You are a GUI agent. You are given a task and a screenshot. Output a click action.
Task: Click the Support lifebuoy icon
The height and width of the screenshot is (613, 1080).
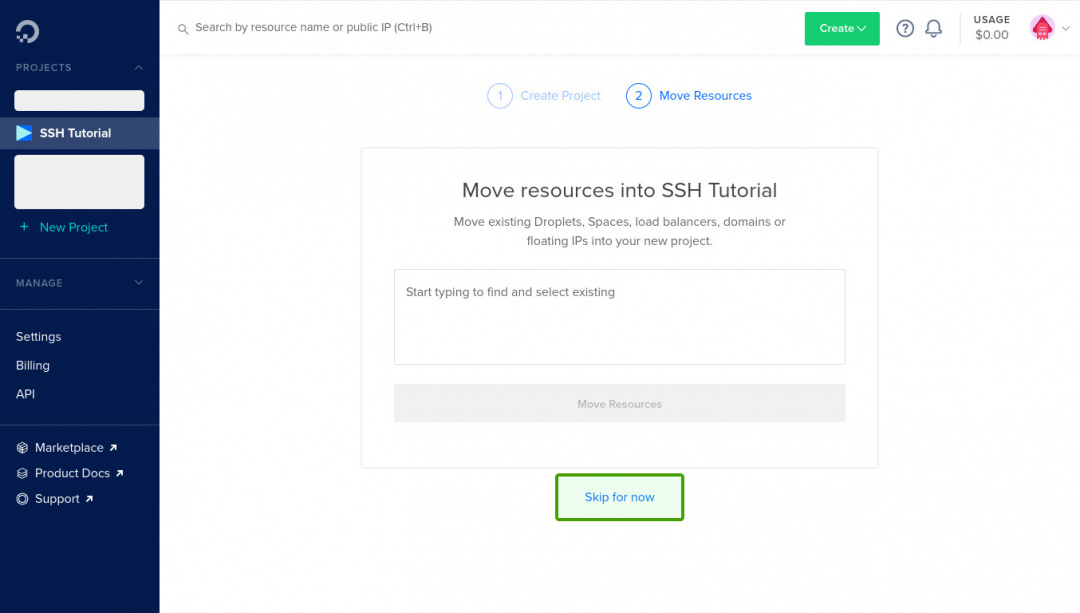(x=22, y=499)
